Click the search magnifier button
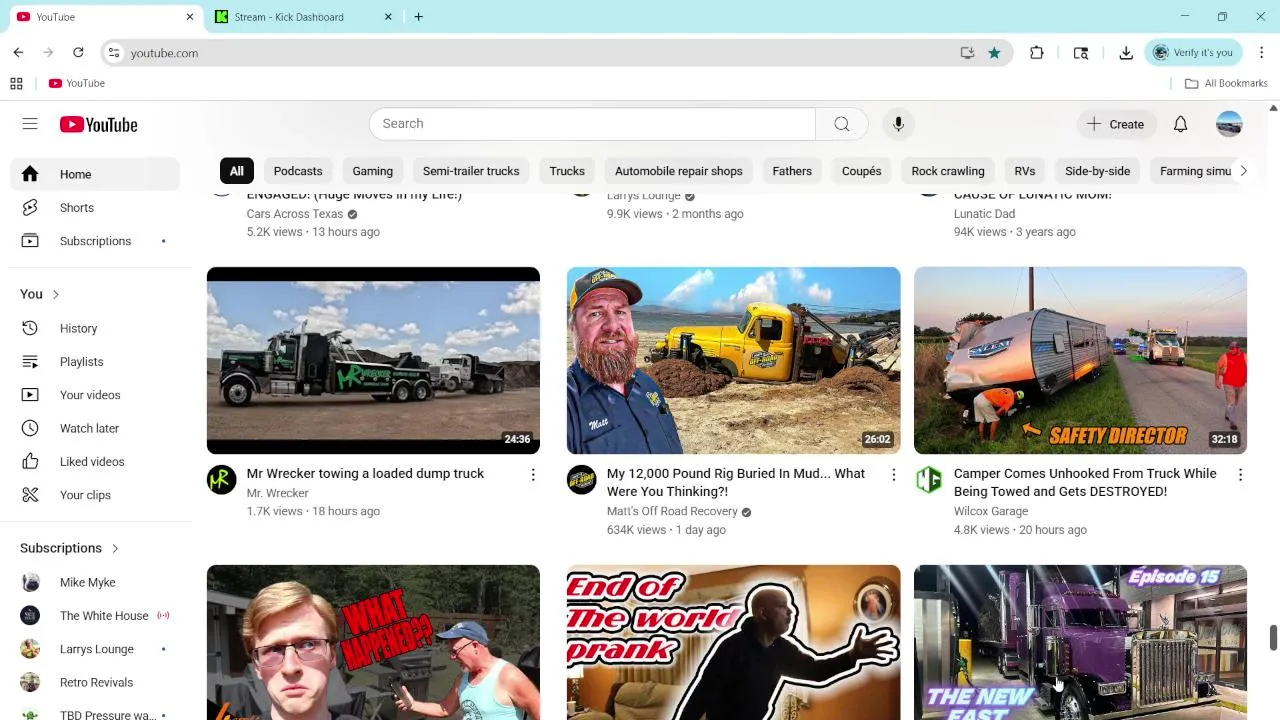 (x=842, y=124)
